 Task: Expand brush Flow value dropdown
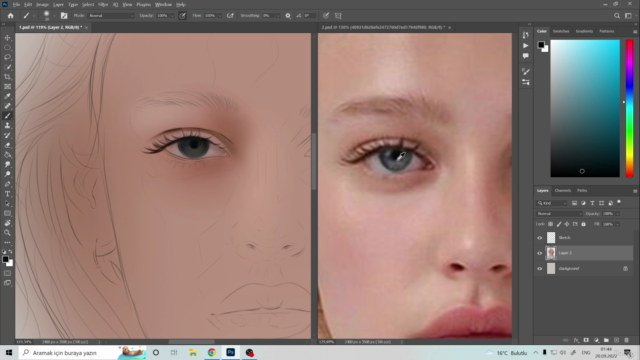click(220, 16)
